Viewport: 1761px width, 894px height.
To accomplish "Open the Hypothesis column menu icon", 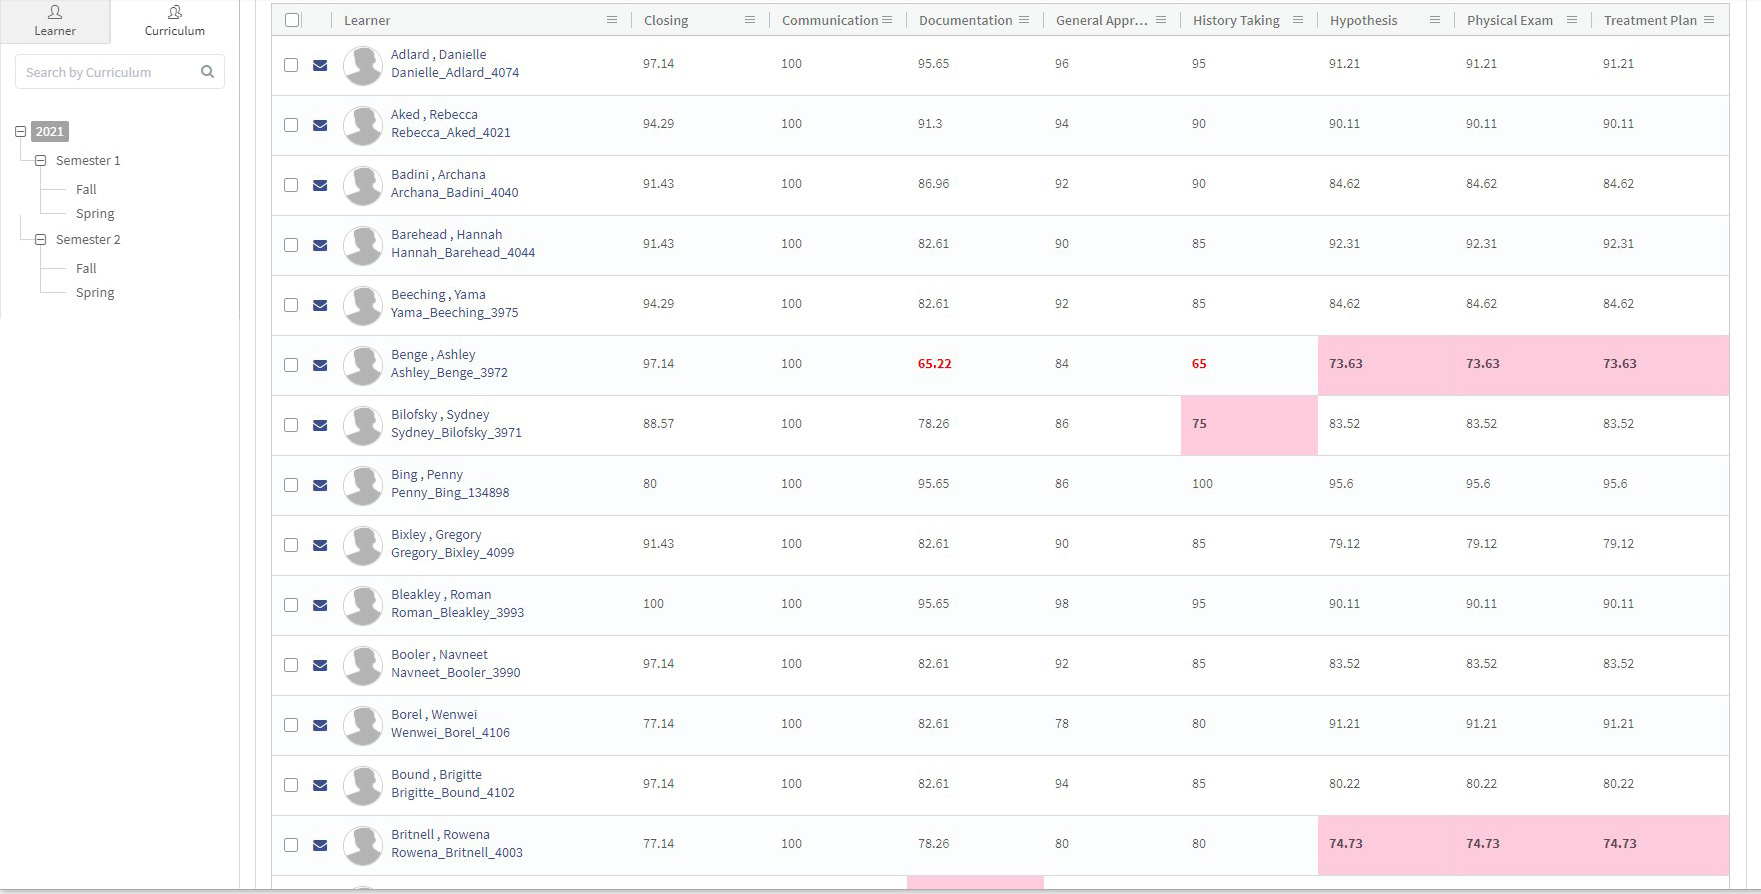I will 1434,20.
